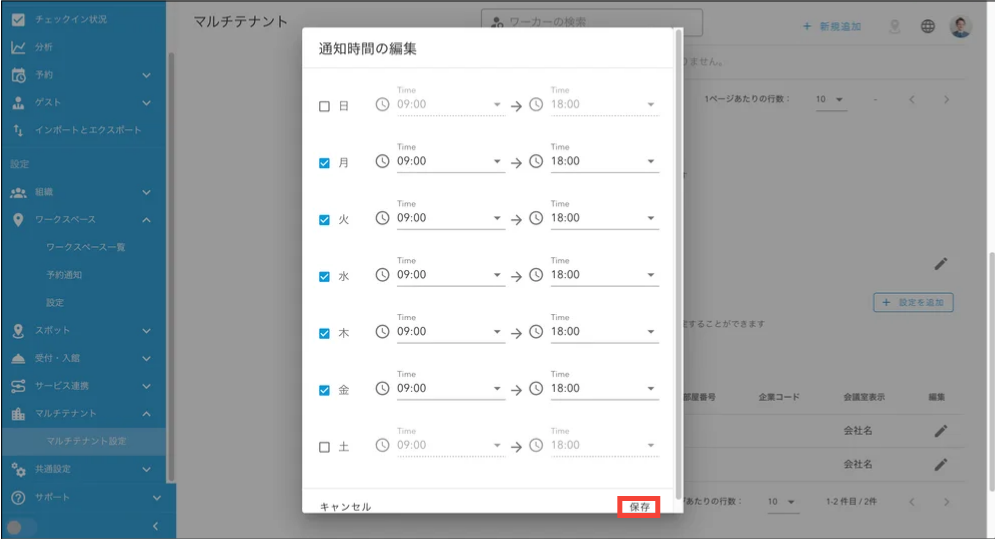Open ワークスペース一覧 in the sidebar

click(x=86, y=247)
